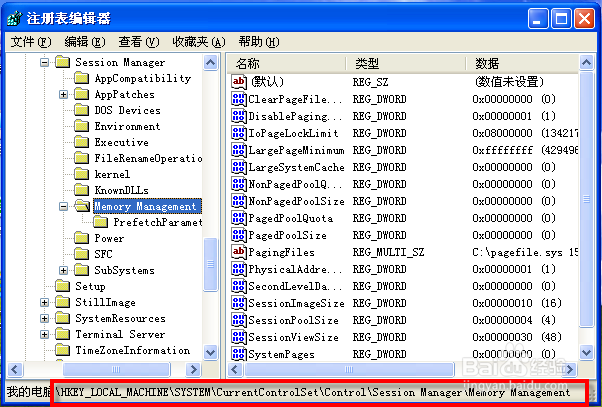The height and width of the screenshot is (407, 602).
Task: Select the SessionImageSize value icon
Action: [238, 303]
